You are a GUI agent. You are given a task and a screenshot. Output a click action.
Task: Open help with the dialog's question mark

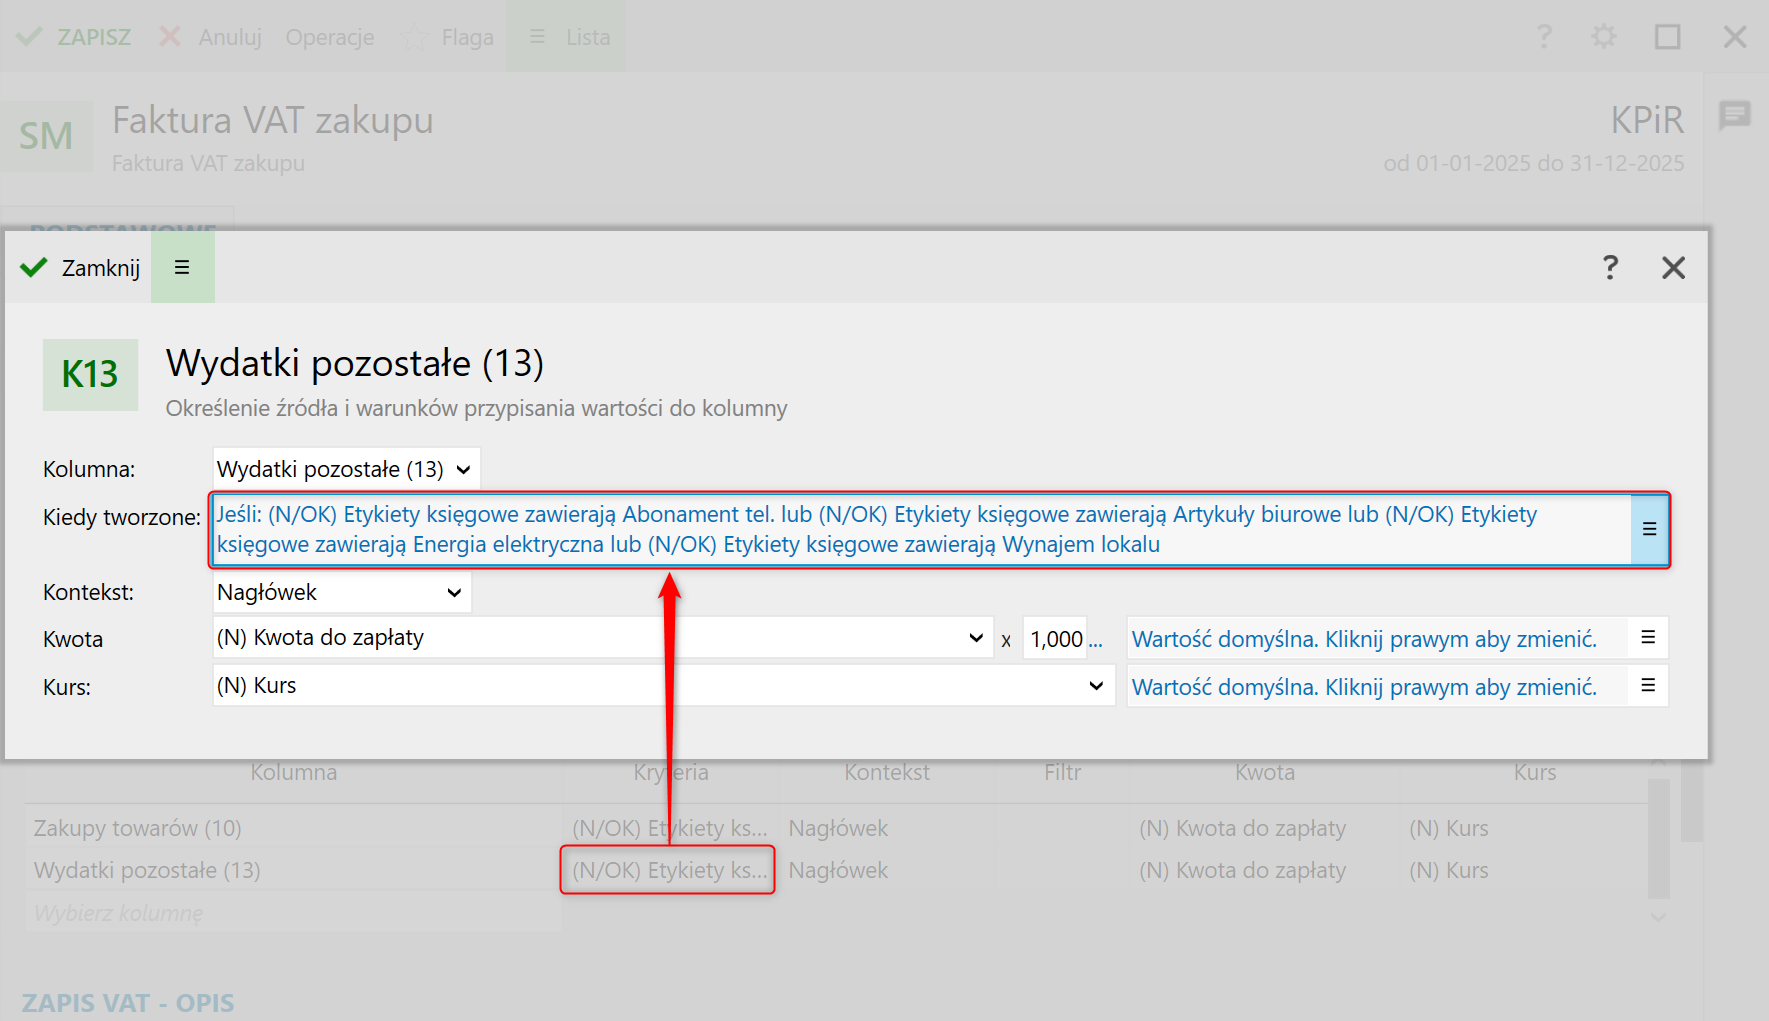pos(1610,268)
